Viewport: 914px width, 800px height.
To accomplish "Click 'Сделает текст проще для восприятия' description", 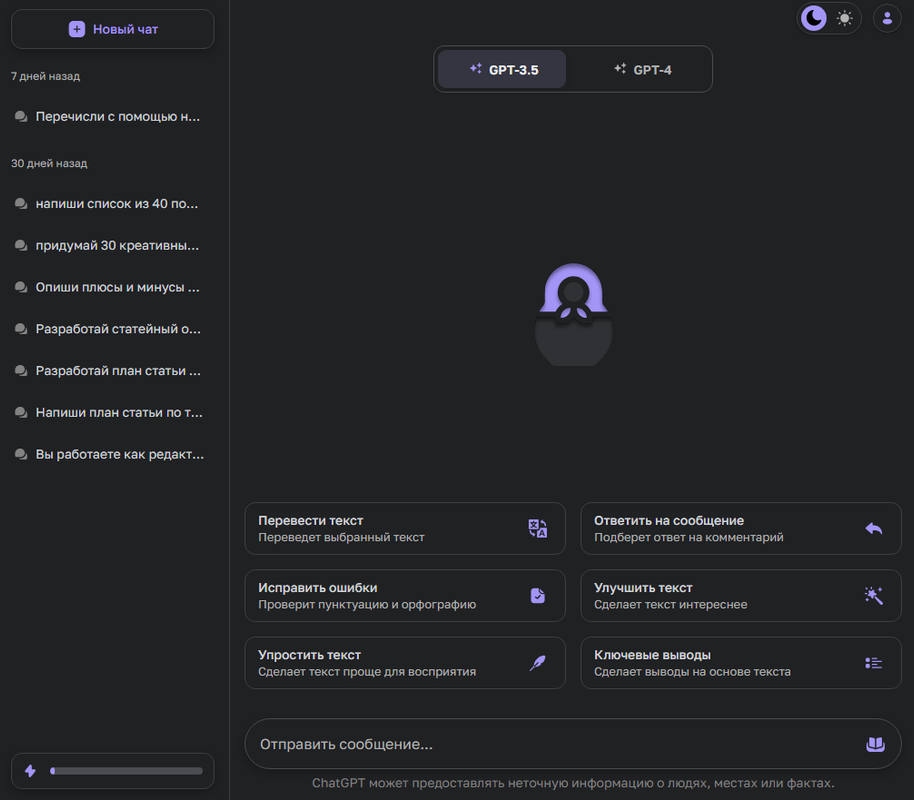I will click(367, 672).
